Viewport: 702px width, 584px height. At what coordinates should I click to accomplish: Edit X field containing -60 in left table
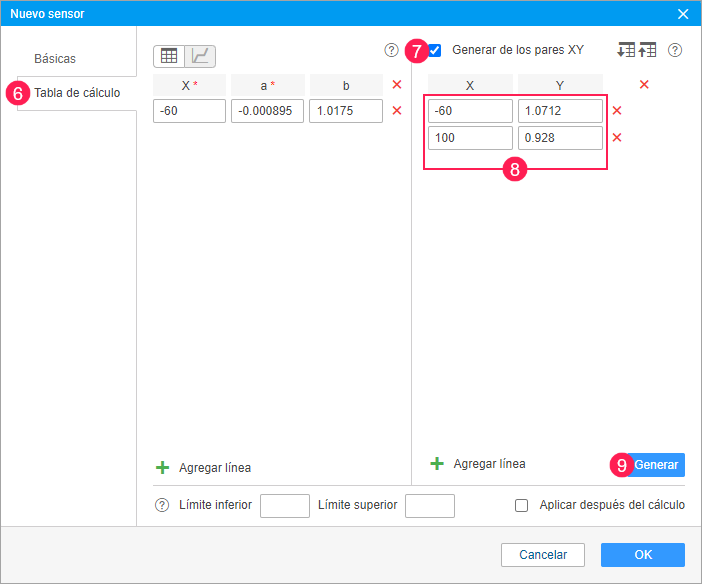pos(189,111)
